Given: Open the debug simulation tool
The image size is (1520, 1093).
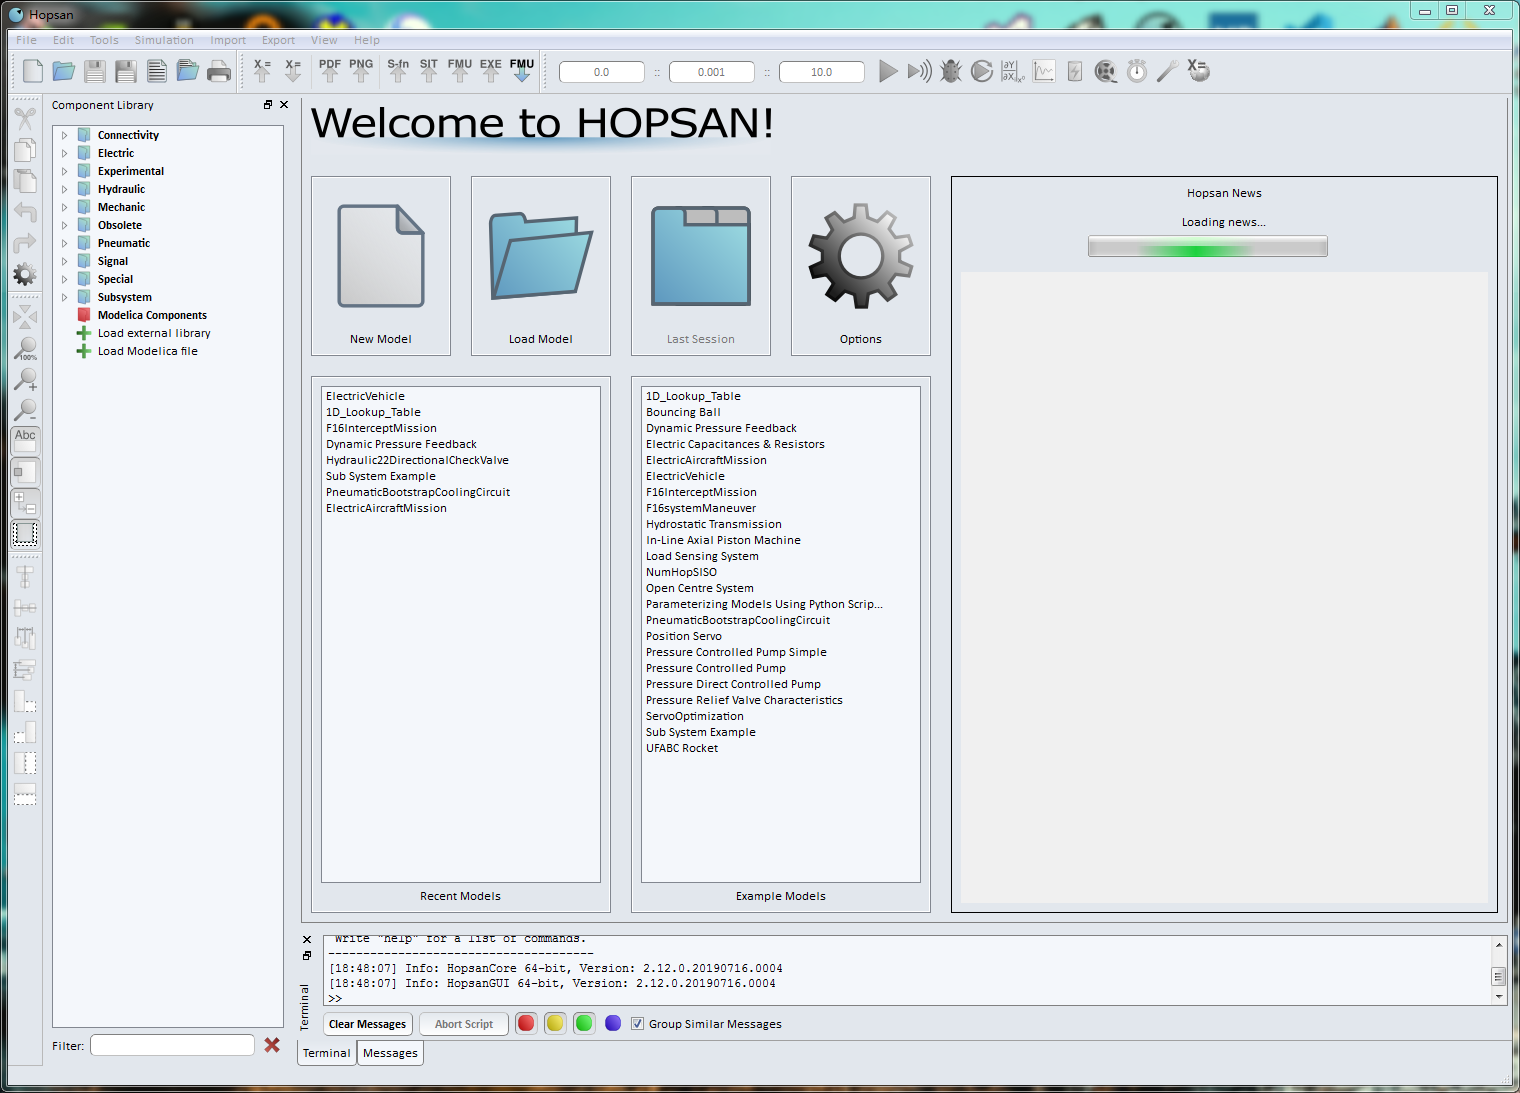Looking at the screenshot, I should coord(950,71).
